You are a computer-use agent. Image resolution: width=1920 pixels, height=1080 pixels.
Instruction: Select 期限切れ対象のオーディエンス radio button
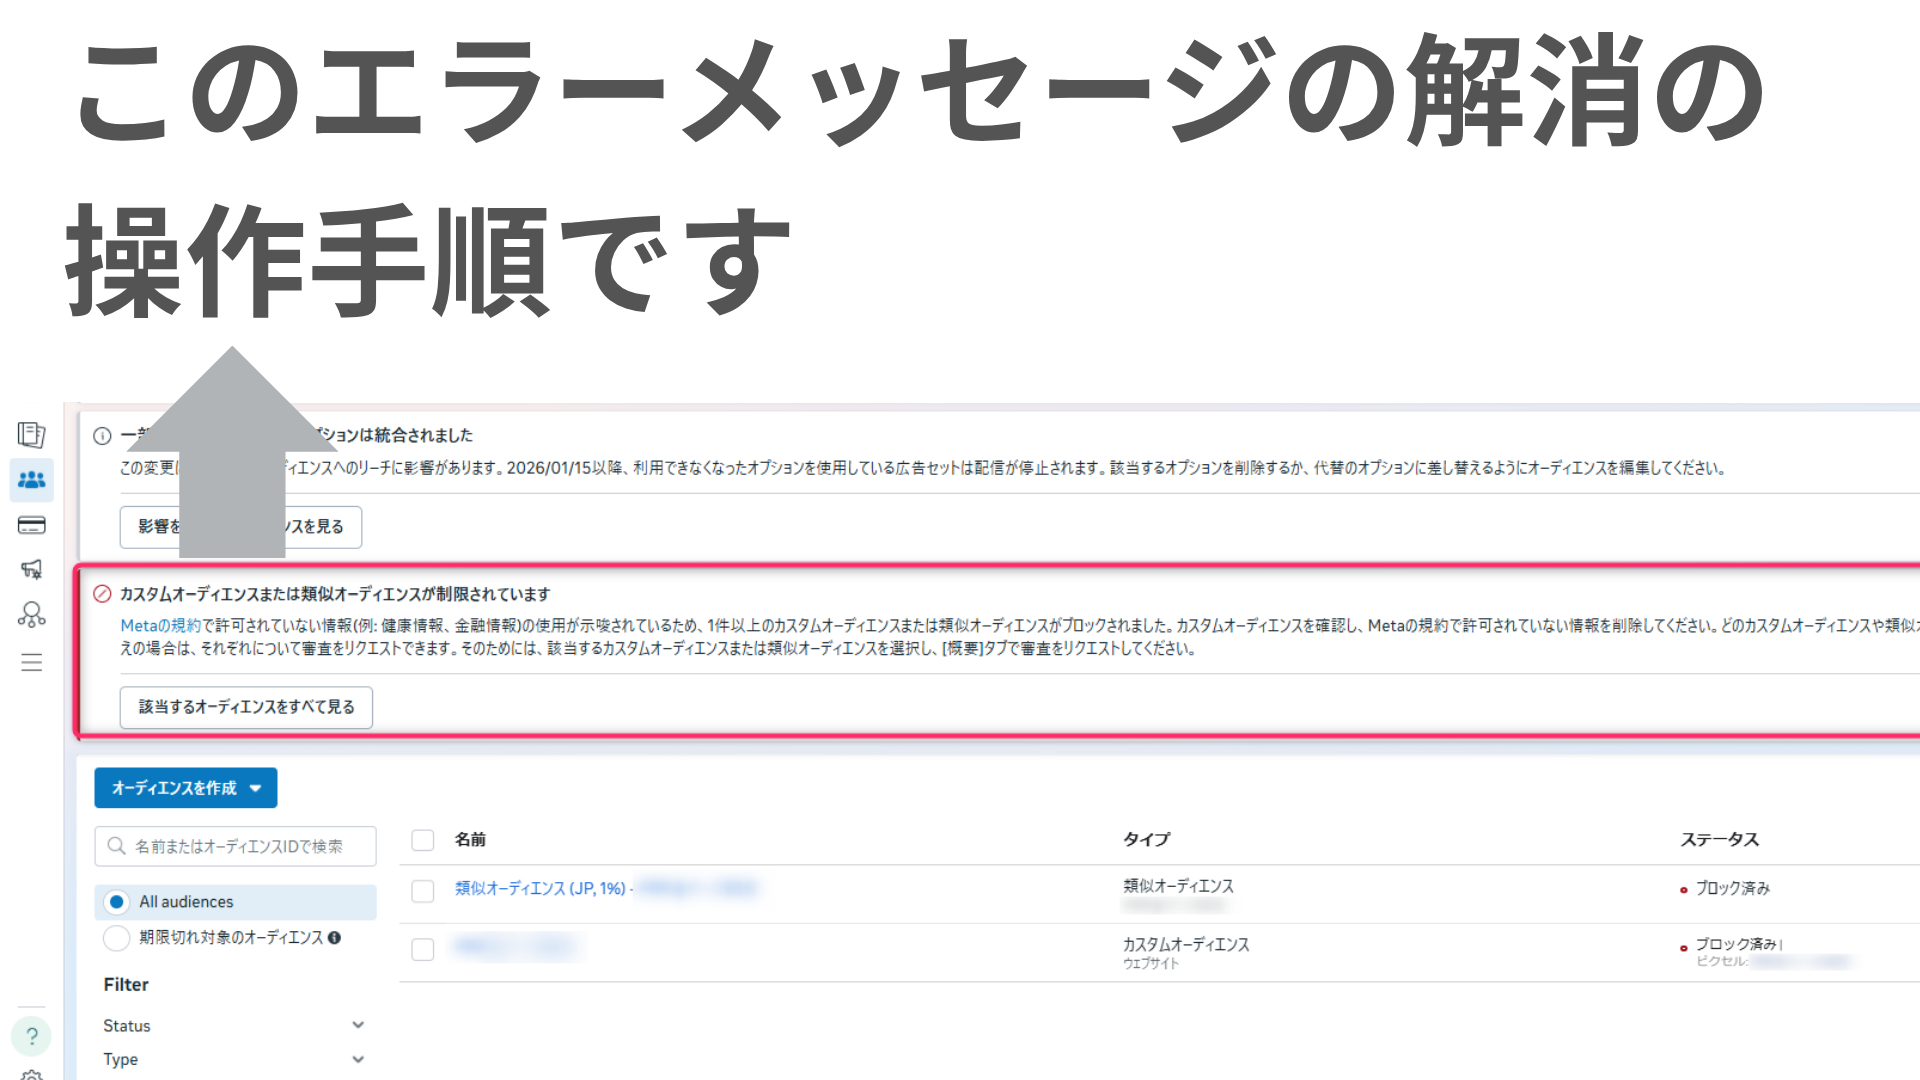[x=117, y=938]
